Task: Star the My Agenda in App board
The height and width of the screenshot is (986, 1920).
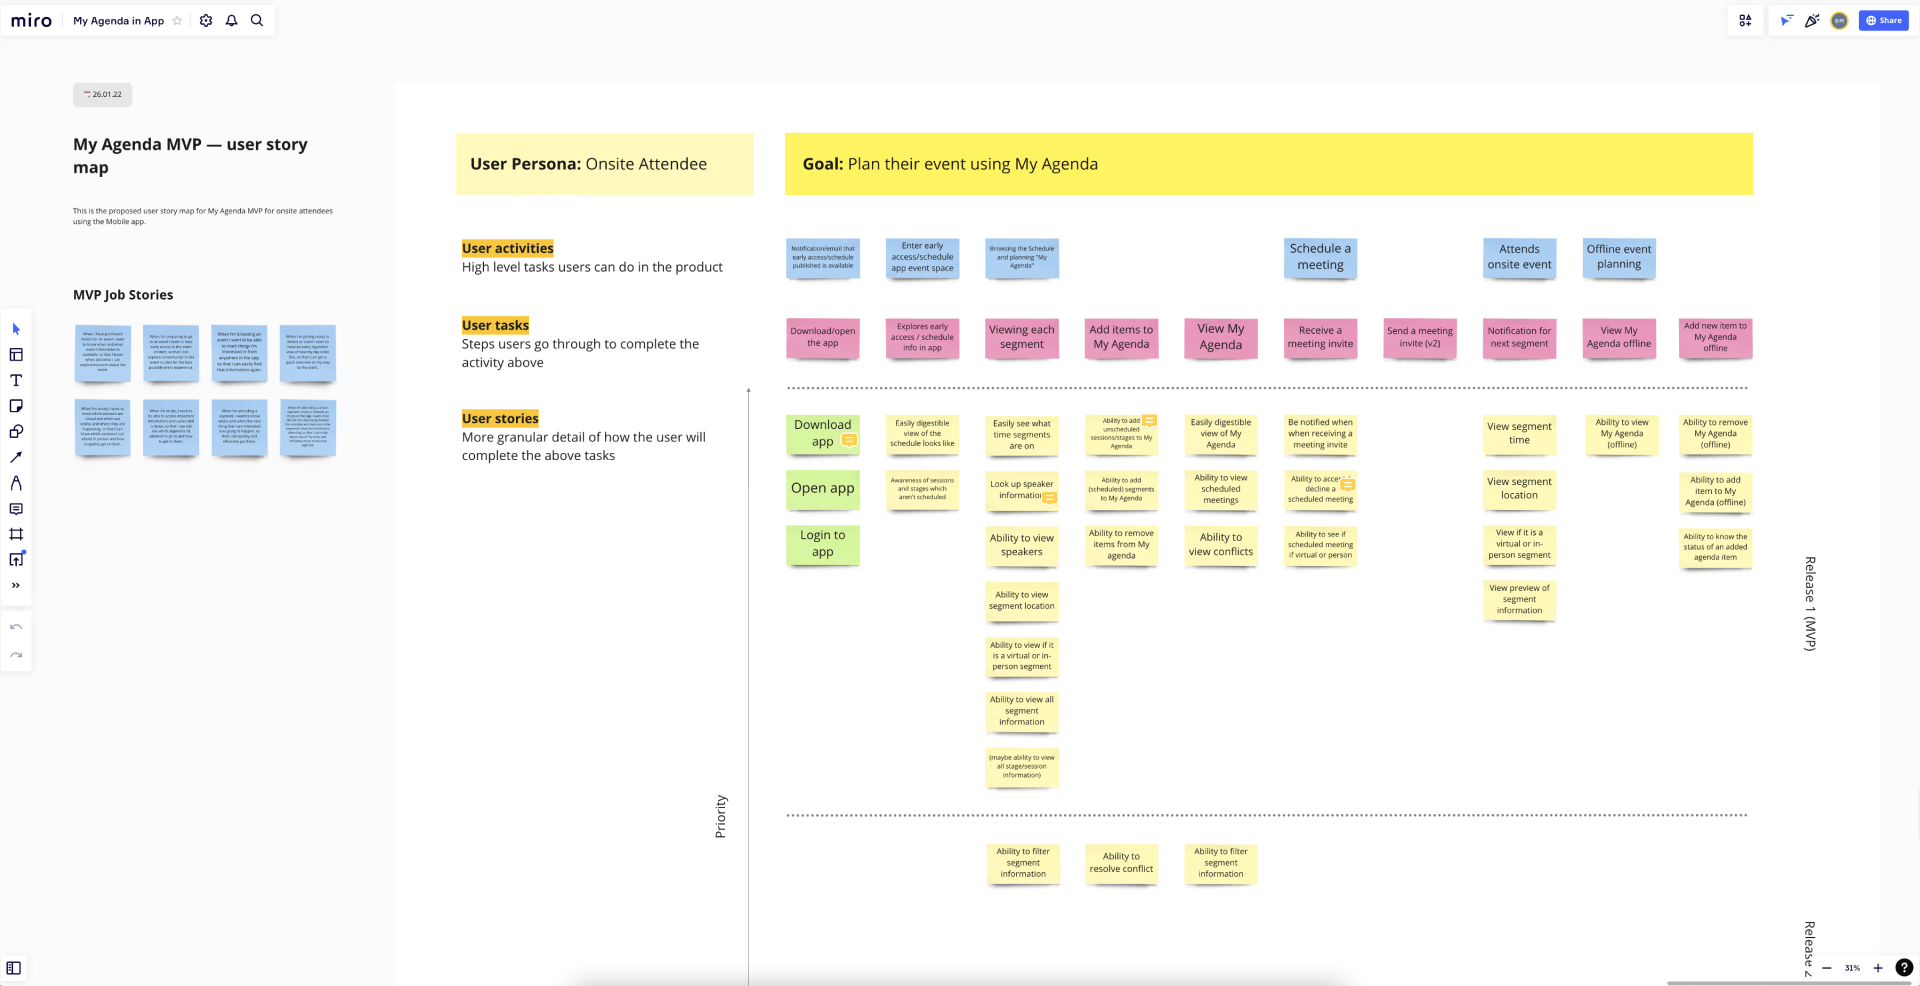Action: pyautogui.click(x=177, y=21)
